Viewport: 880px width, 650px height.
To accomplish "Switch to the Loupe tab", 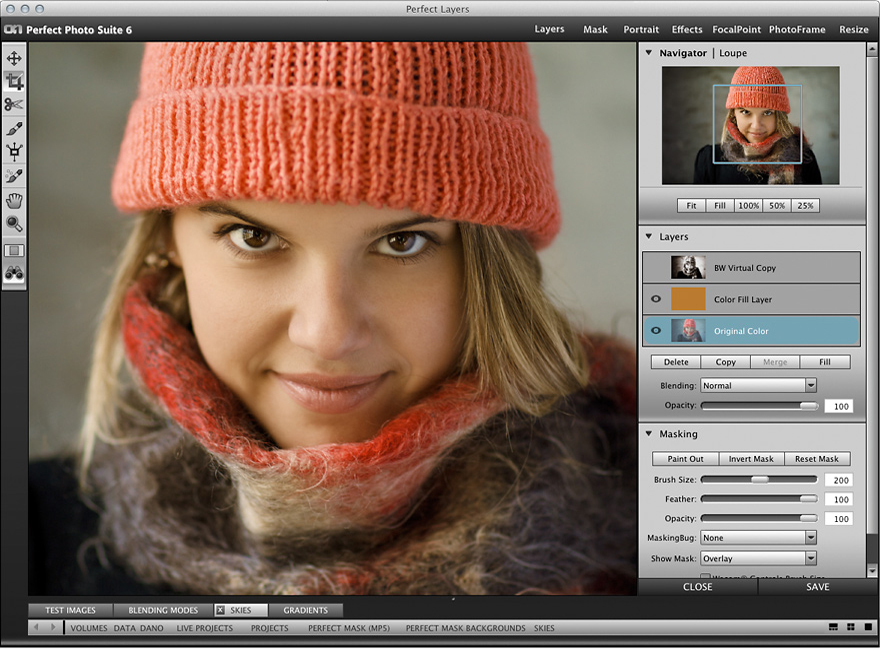I will pos(733,53).
